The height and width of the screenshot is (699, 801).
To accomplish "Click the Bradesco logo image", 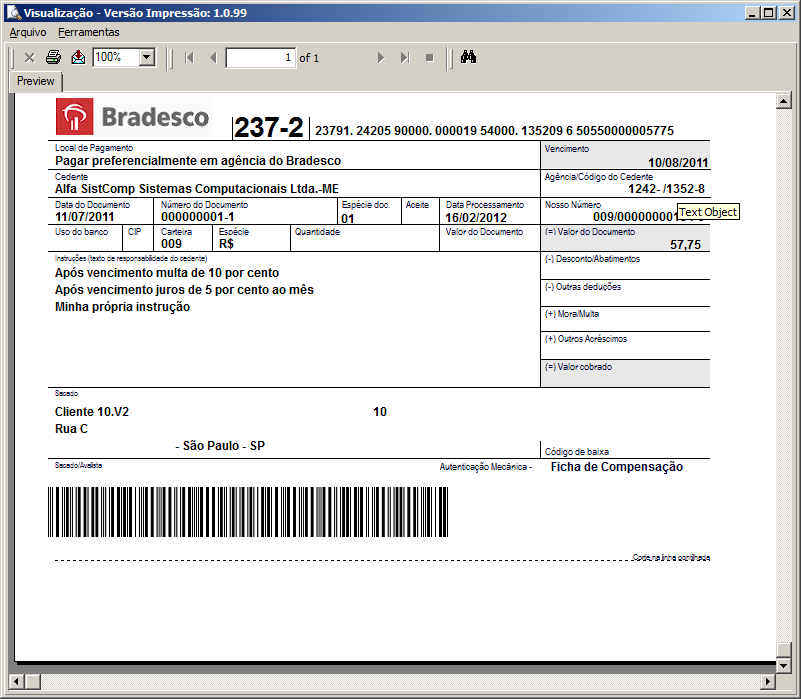I will pyautogui.click(x=133, y=116).
